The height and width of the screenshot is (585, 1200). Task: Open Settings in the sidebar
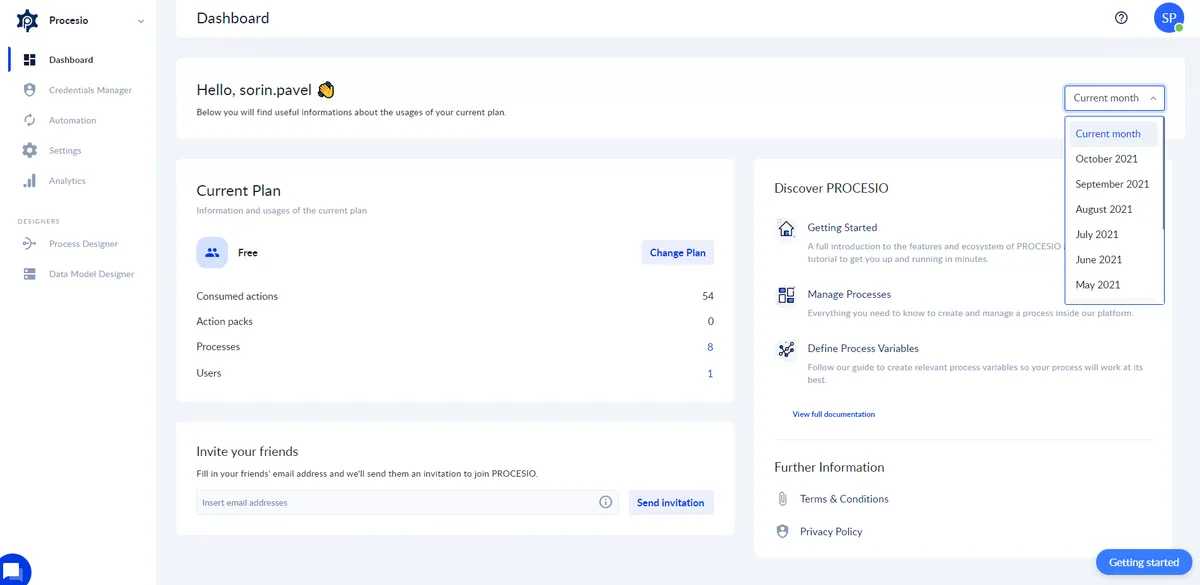click(x=65, y=150)
